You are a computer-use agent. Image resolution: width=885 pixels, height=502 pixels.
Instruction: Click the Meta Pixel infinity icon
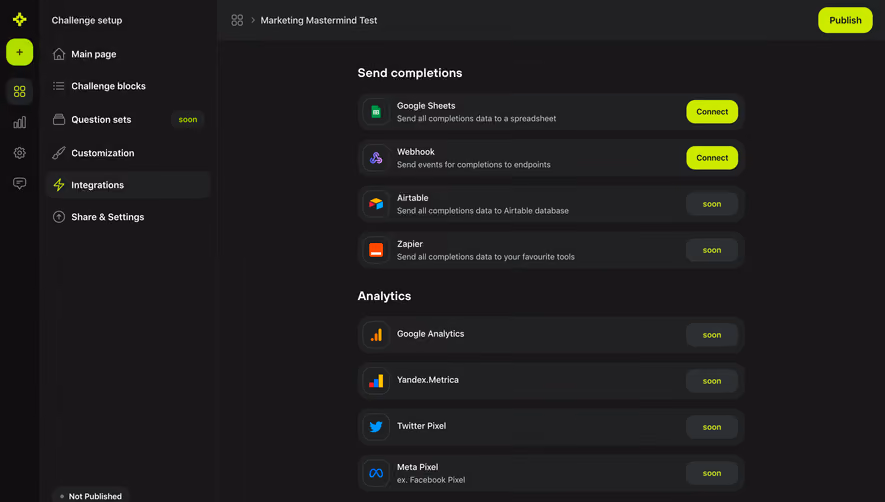point(376,473)
